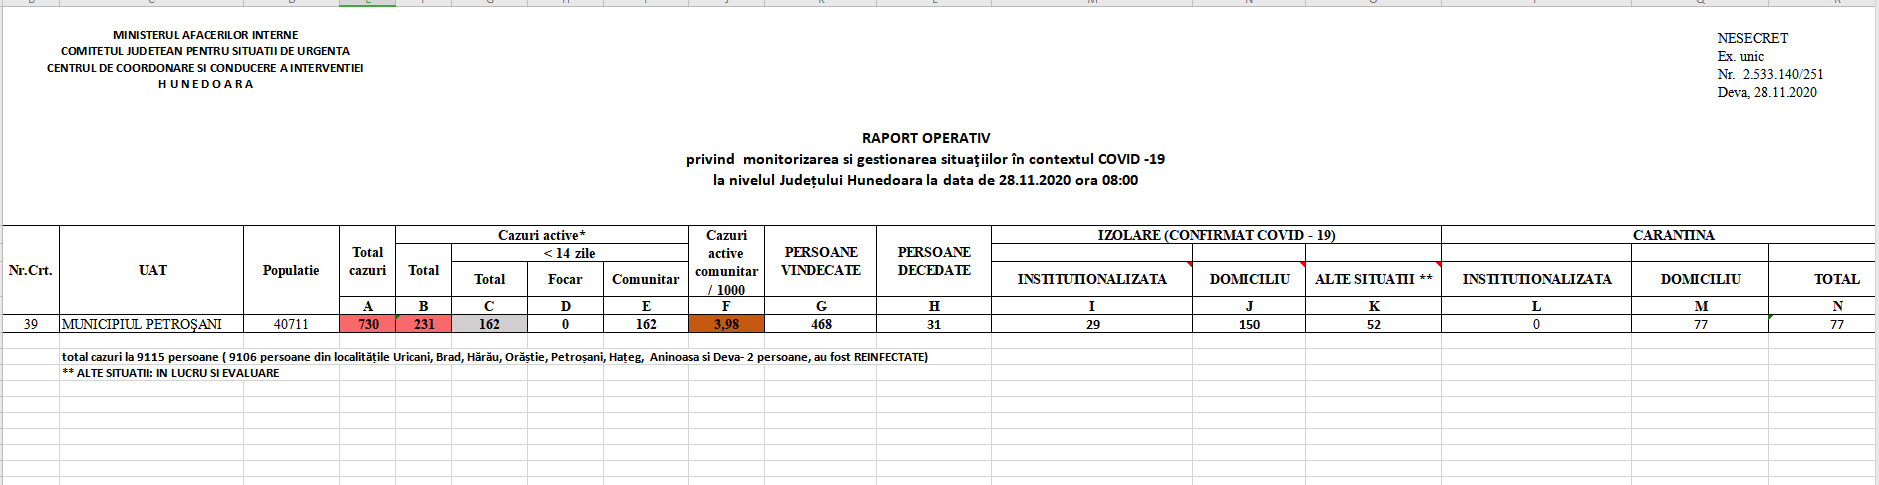This screenshot has width=1879, height=485.
Task: Click note '** ALTE SITUATII: IN LUCRU SI EVALUARE'
Action: coord(170,373)
